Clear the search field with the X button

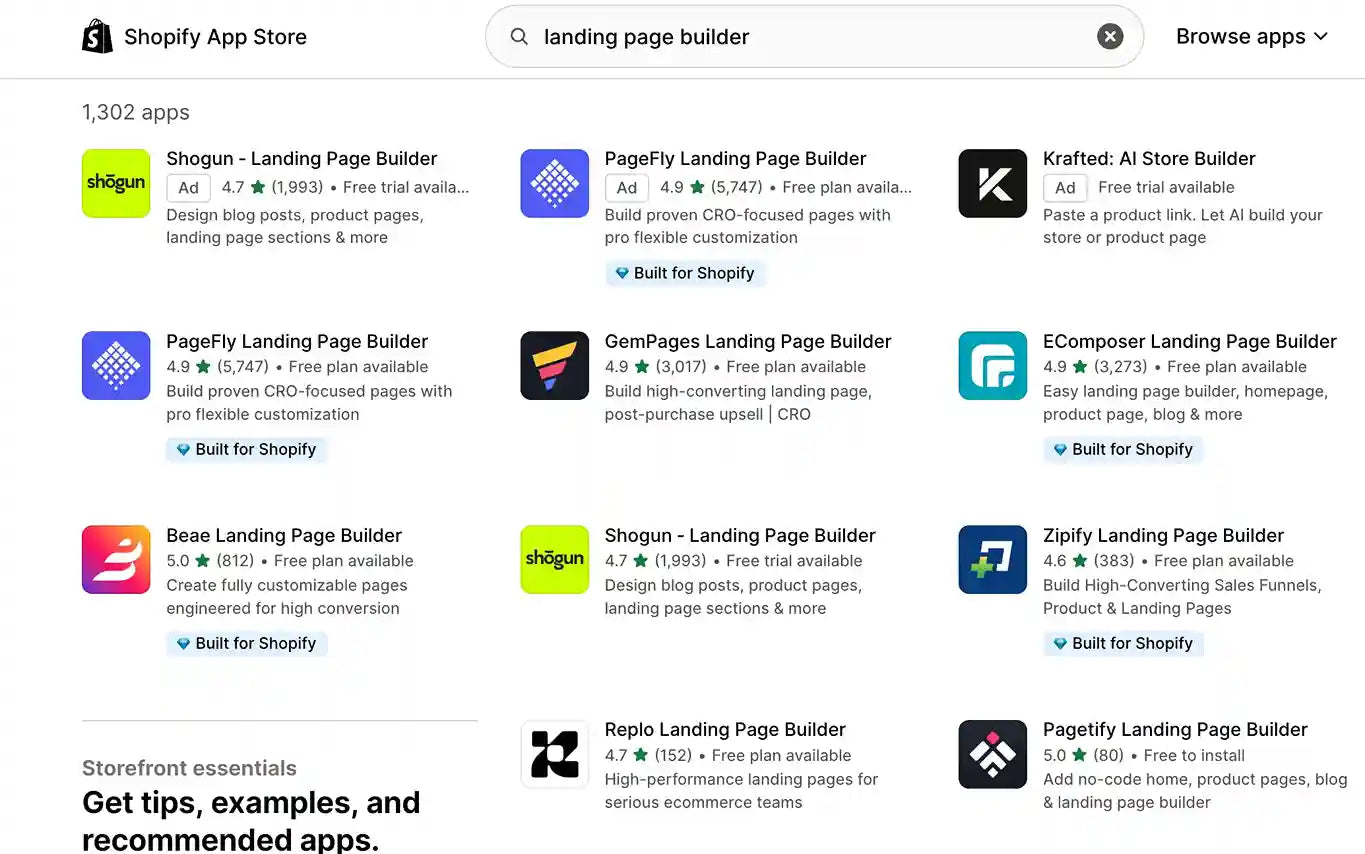(1110, 36)
